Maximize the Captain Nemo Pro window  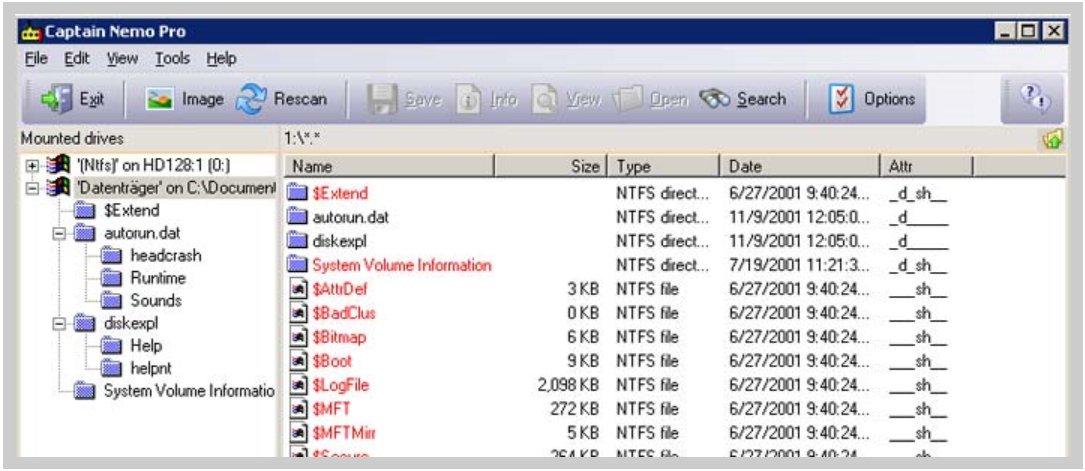click(x=1029, y=31)
